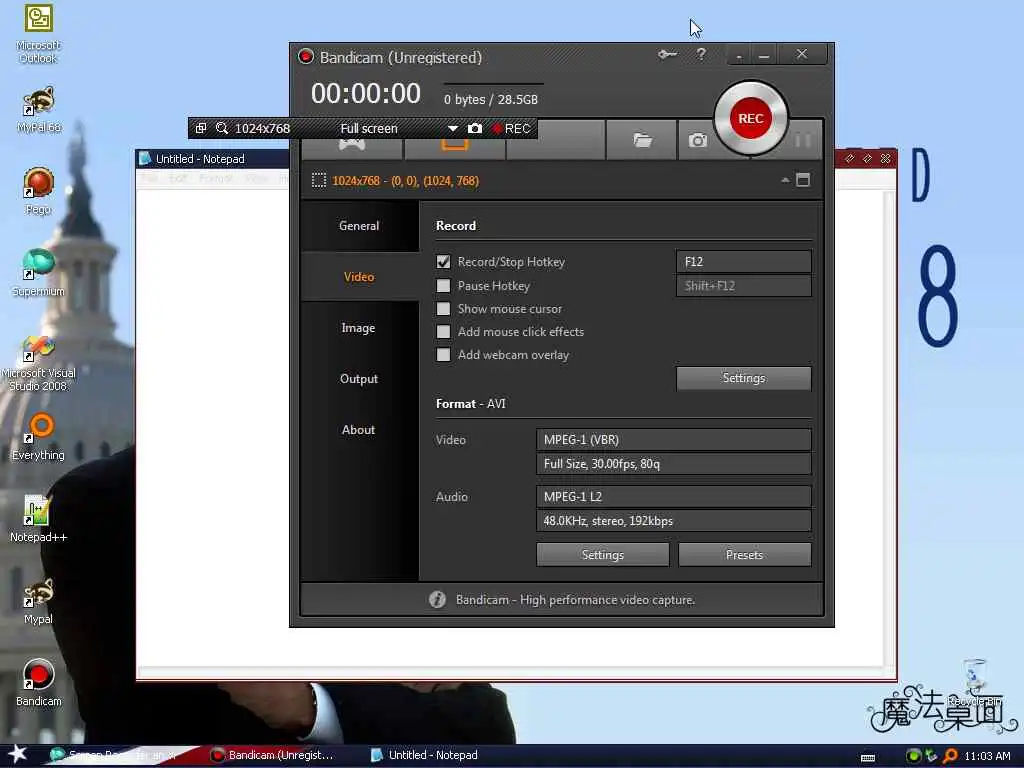The image size is (1024, 768).
Task: Click the orange magnifier tray icon
Action: [951, 756]
